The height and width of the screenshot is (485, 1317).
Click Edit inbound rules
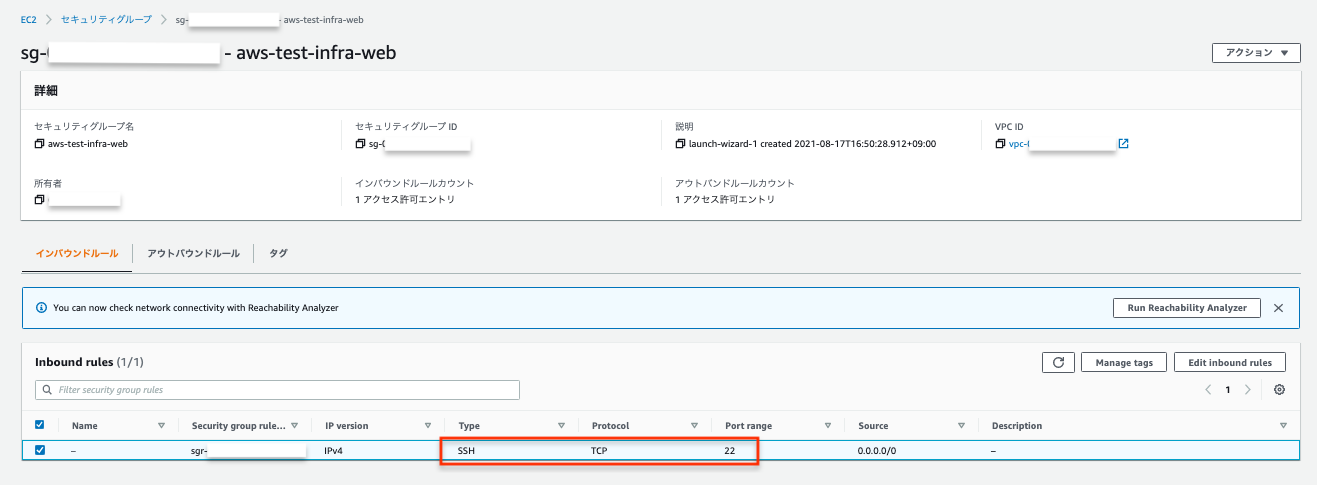(x=1229, y=362)
